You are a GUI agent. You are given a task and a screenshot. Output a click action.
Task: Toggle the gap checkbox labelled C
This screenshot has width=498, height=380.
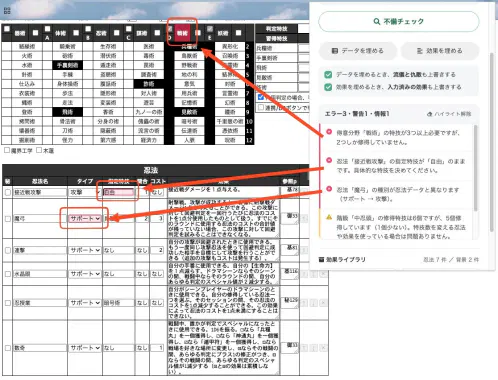(x=128, y=29)
